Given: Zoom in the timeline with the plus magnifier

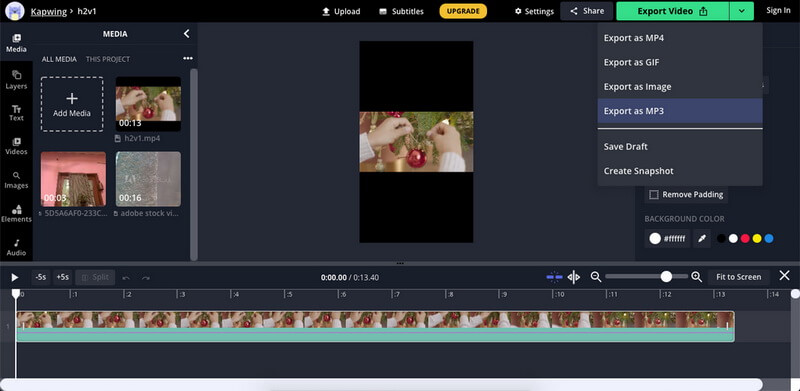Looking at the screenshot, I should 696,277.
